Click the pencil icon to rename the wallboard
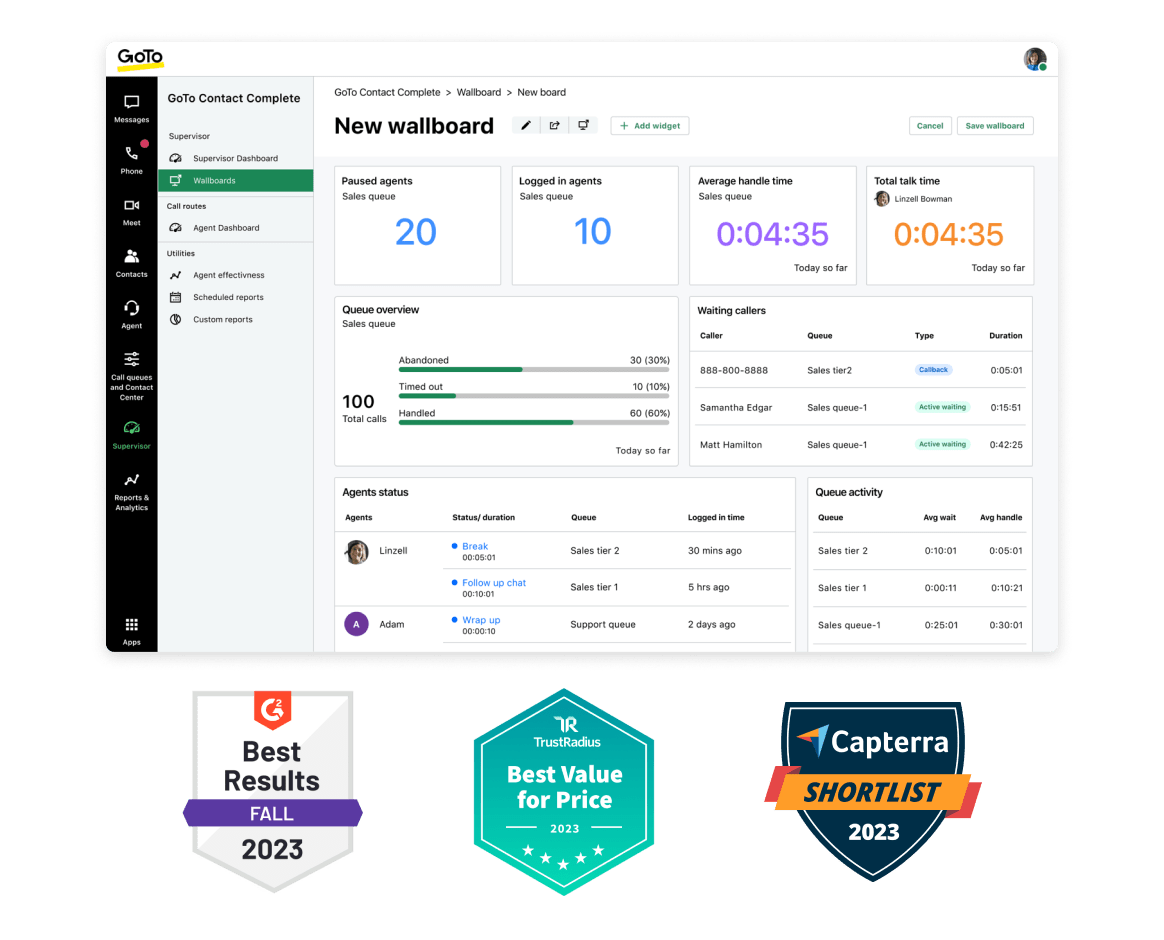 (525, 125)
